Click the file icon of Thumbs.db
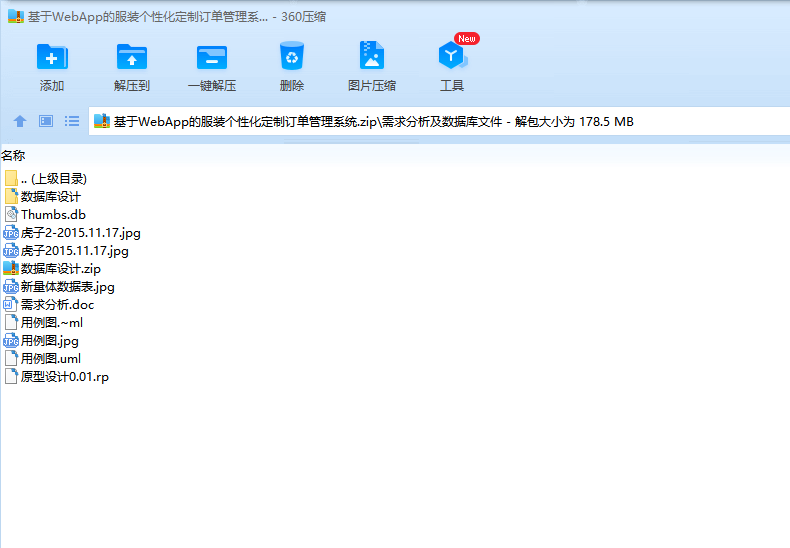Viewport: 790px width, 548px height. 11,215
